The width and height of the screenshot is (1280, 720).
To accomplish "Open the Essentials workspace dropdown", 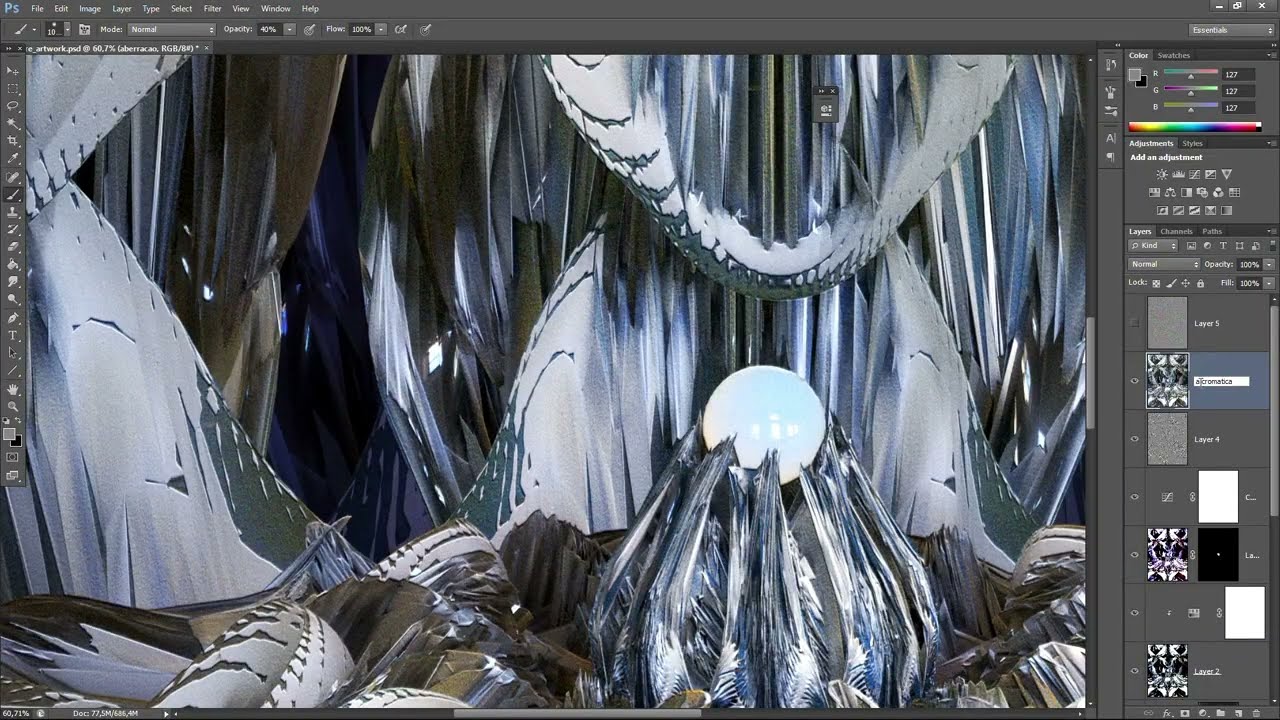I will click(x=1231, y=30).
